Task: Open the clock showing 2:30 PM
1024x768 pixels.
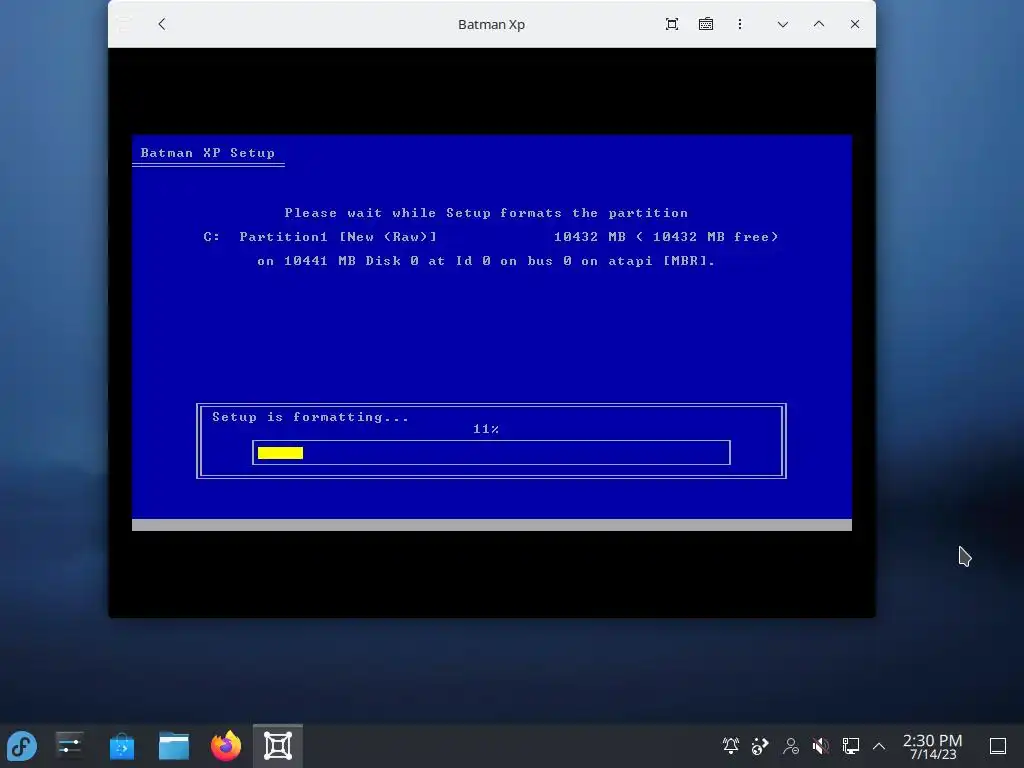Action: click(932, 746)
